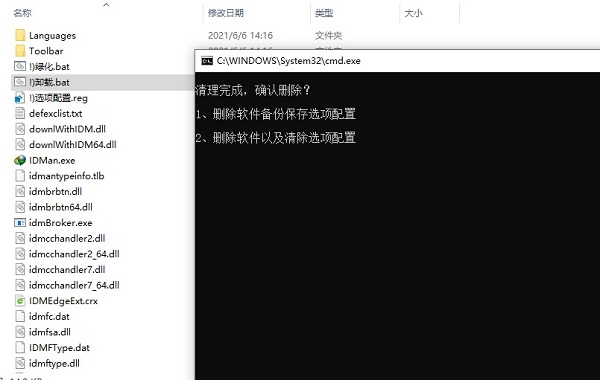Click the idmfc.dat file icon
This screenshot has width=600, height=380.
click(20, 316)
